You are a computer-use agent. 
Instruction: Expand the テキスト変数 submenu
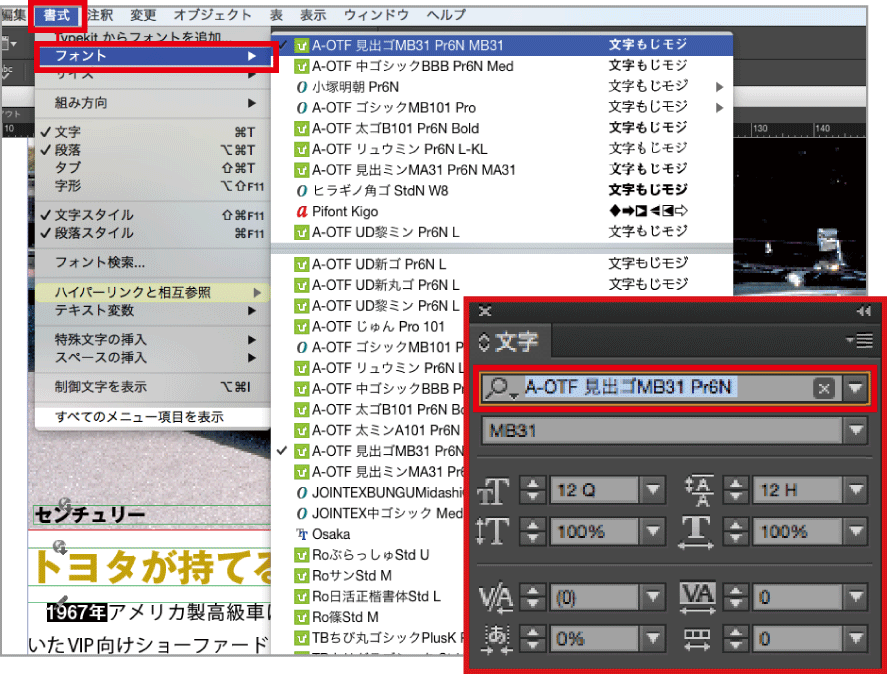point(153,311)
